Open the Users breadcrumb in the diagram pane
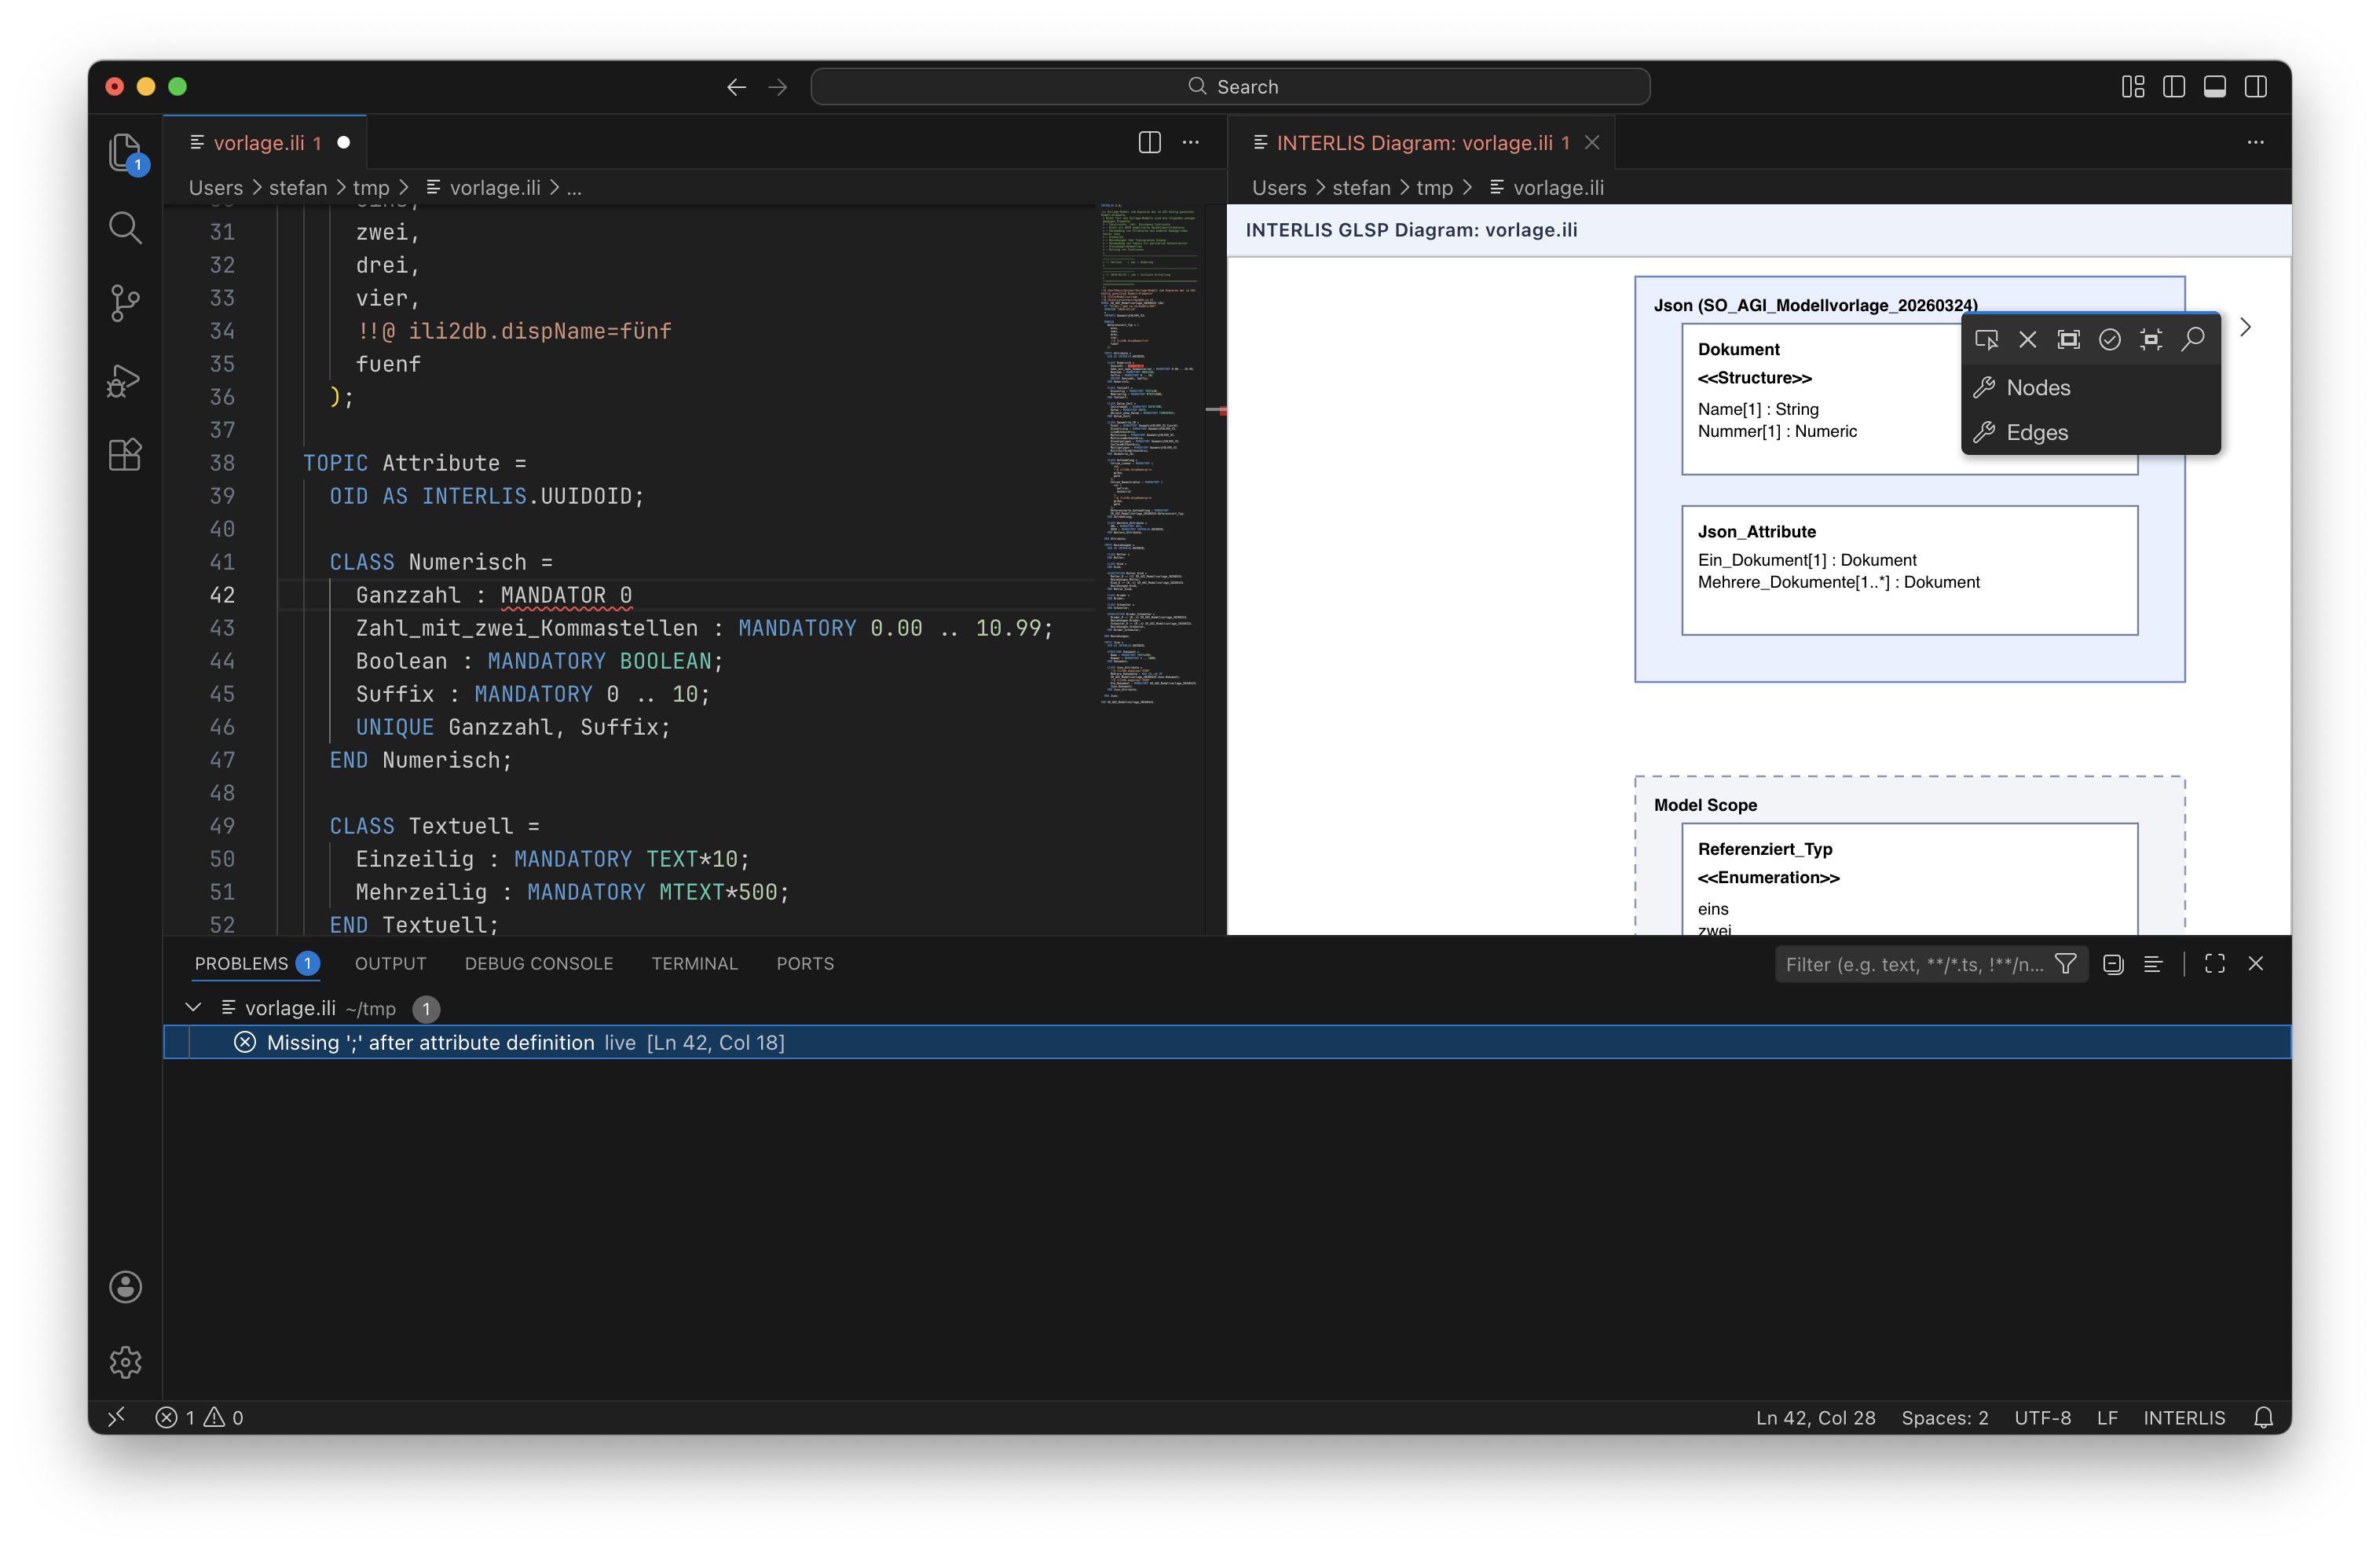 [x=1279, y=188]
